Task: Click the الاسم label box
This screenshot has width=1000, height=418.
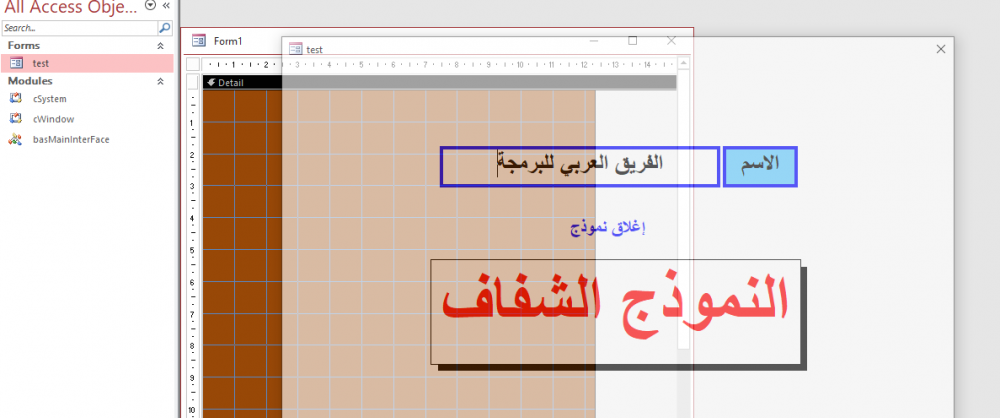Action: tap(760, 167)
